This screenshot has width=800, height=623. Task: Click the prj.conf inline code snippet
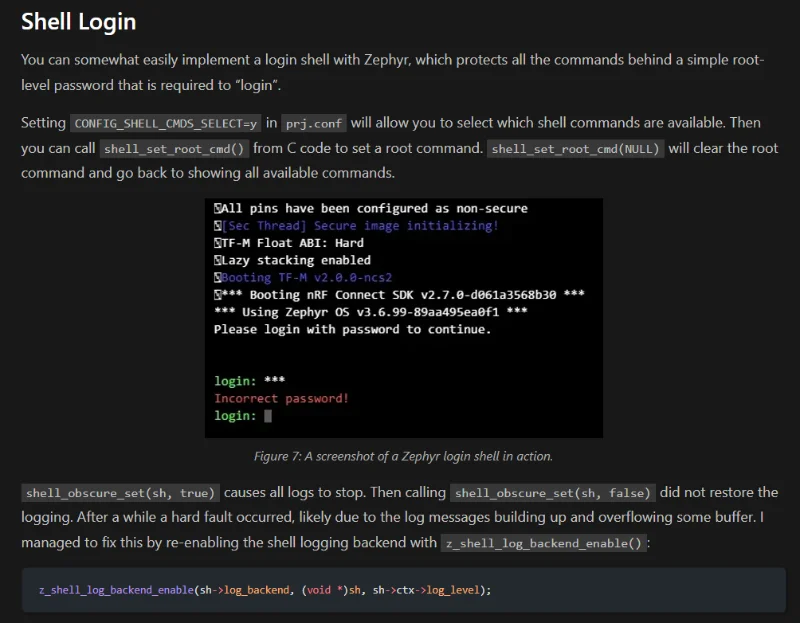coord(313,123)
